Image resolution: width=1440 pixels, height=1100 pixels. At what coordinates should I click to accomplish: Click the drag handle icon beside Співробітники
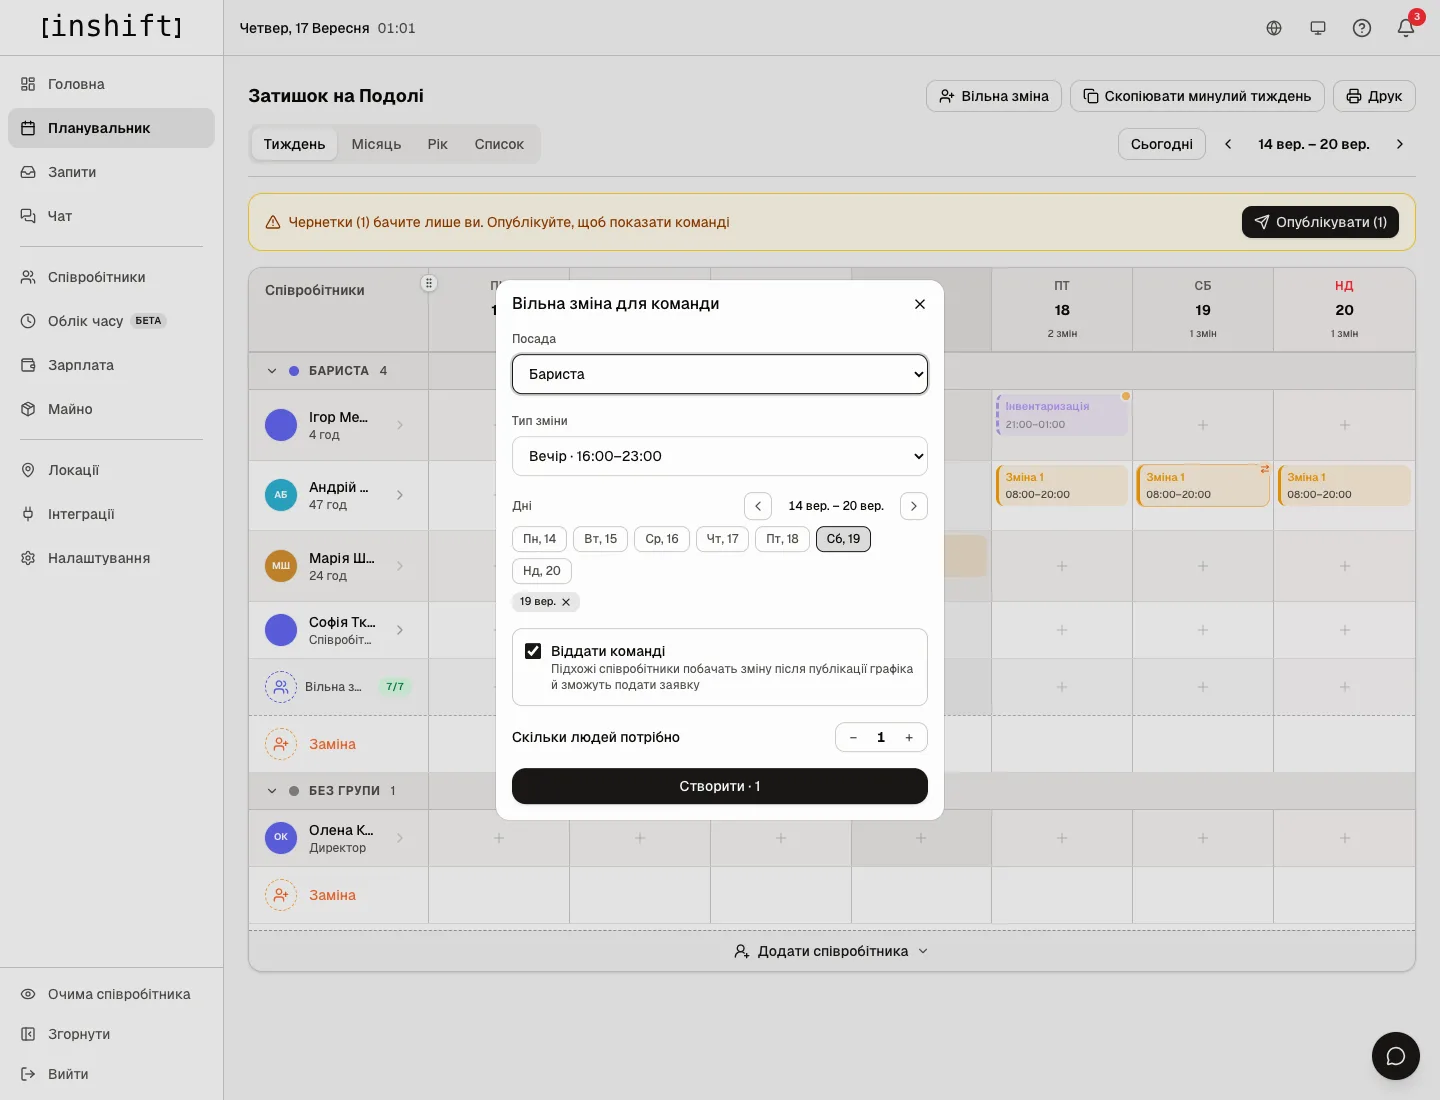click(429, 283)
